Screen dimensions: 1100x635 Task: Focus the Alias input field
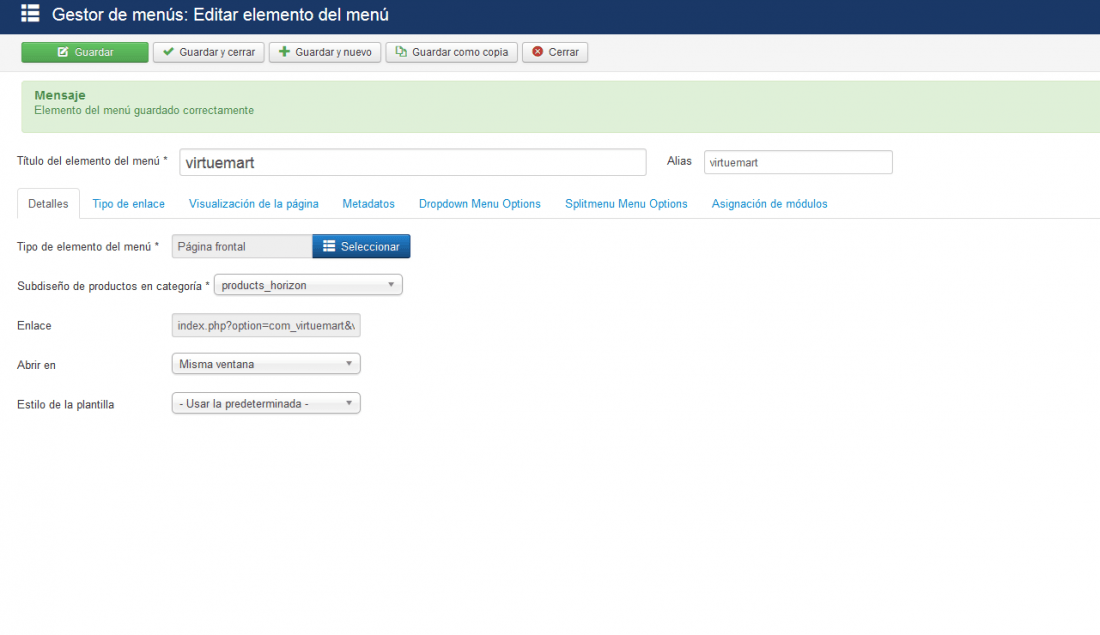tap(798, 162)
